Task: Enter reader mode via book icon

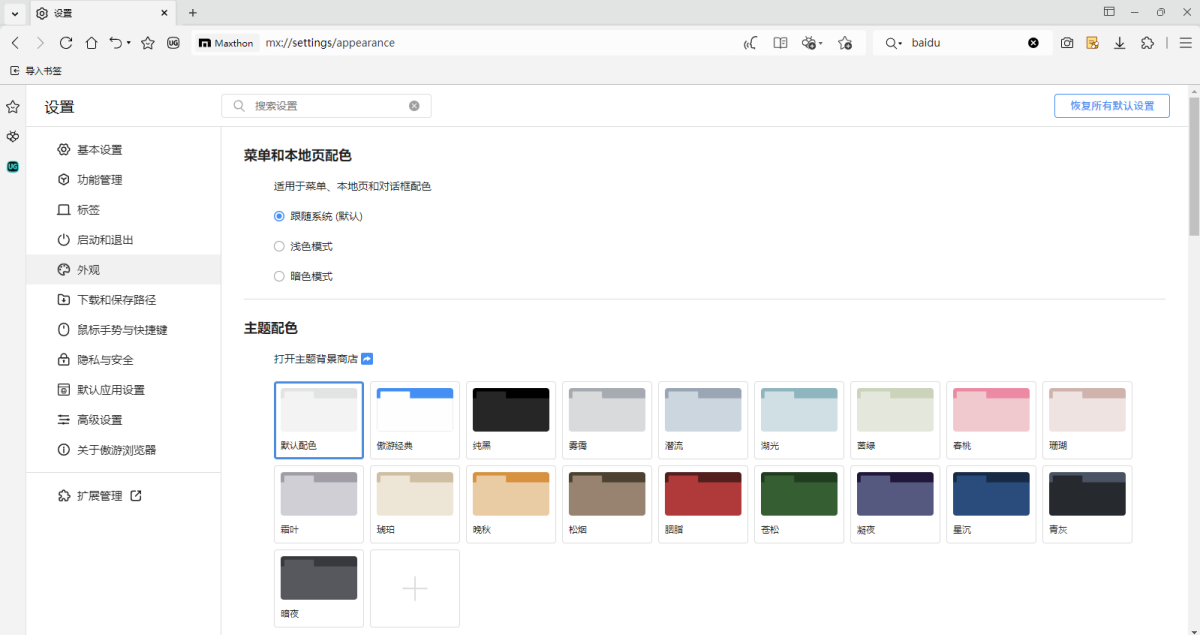Action: [x=780, y=42]
